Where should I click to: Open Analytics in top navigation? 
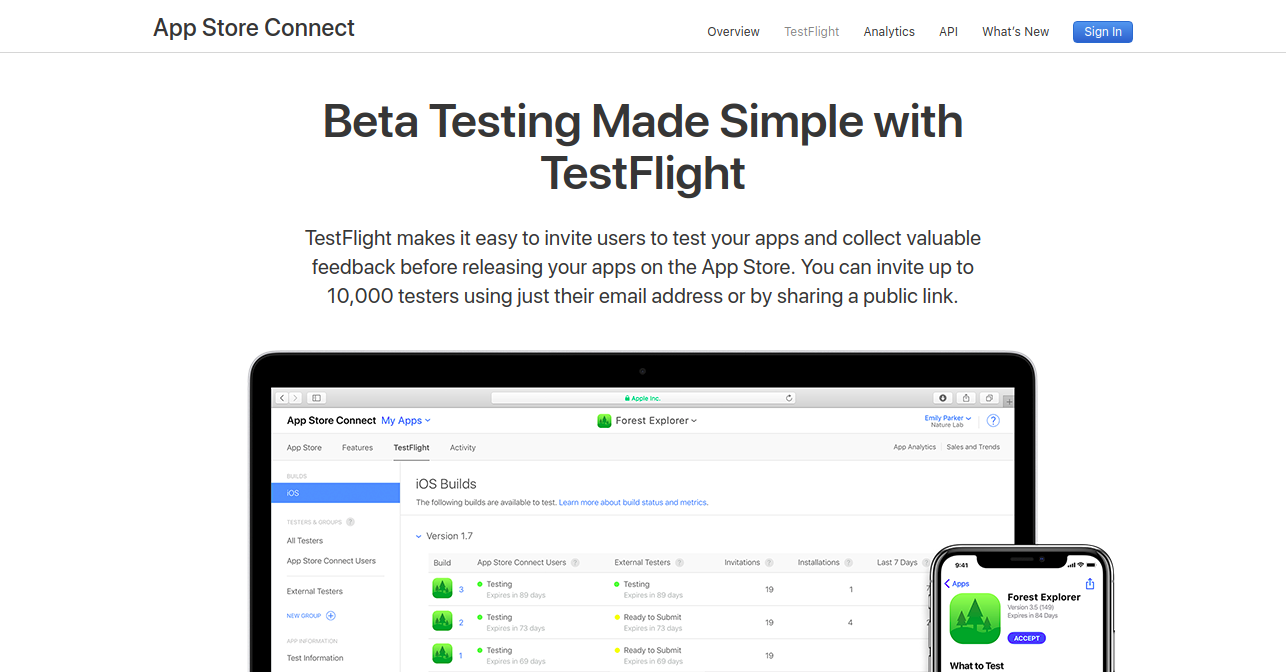889,32
